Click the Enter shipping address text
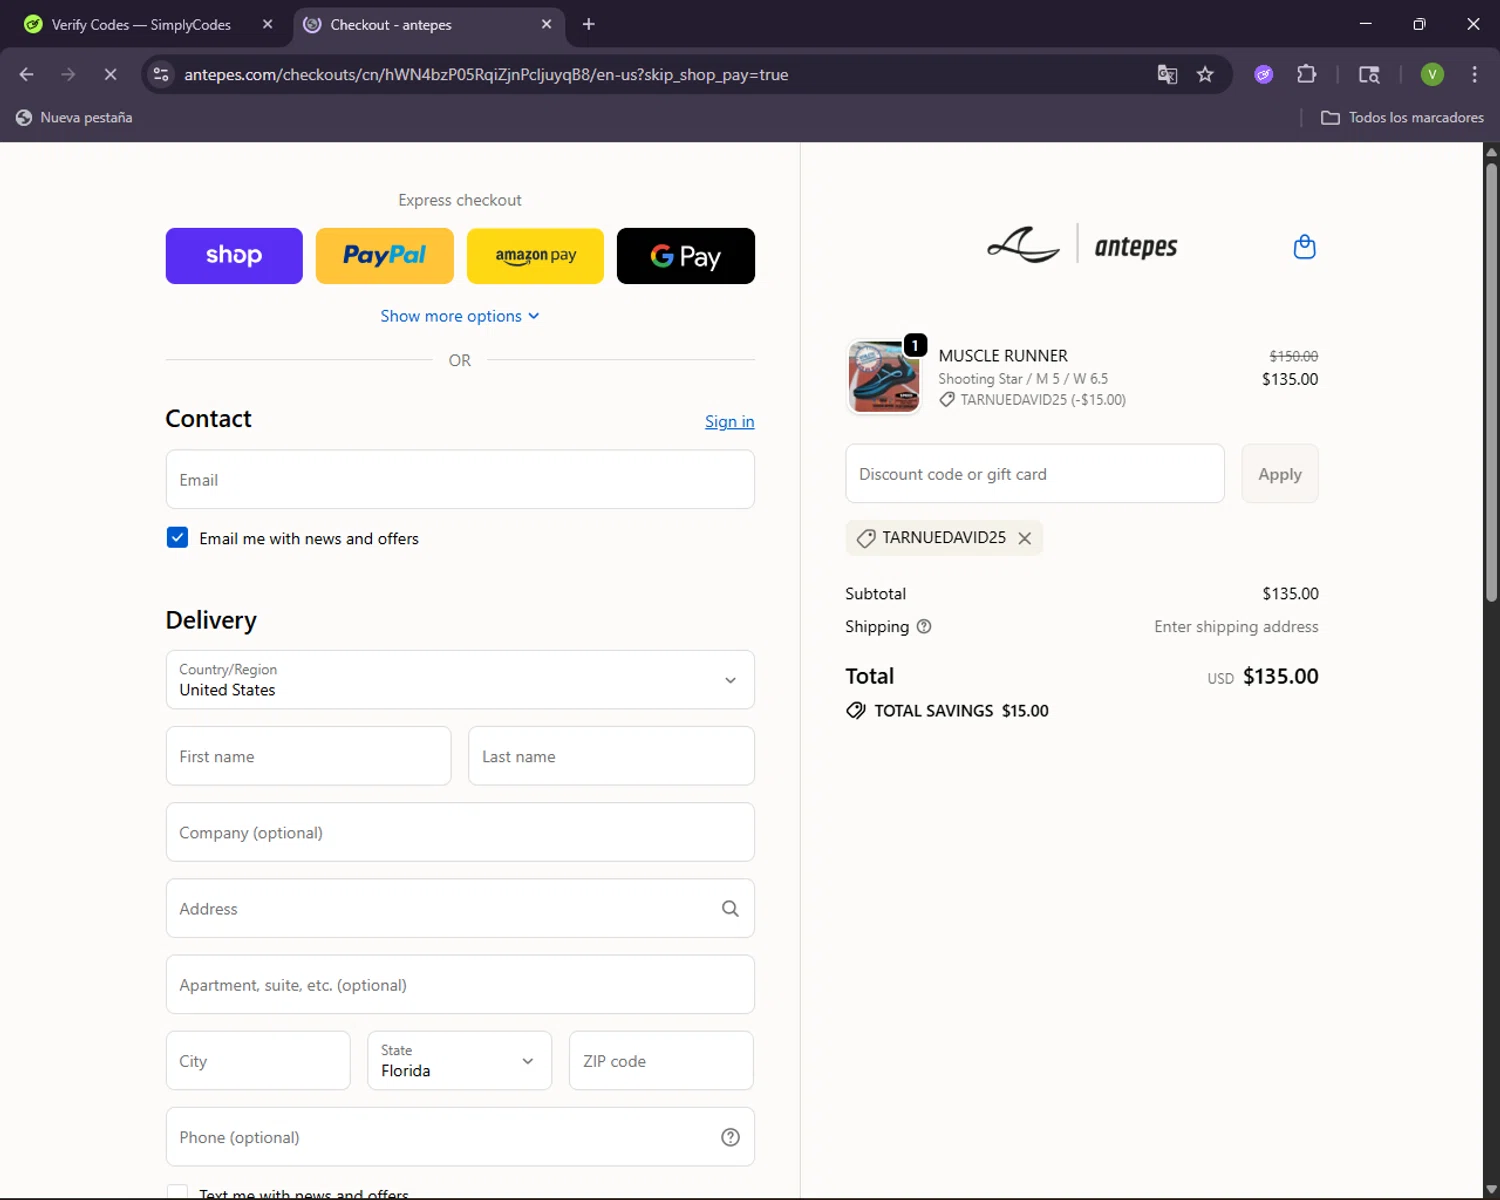1500x1200 pixels. tap(1236, 627)
